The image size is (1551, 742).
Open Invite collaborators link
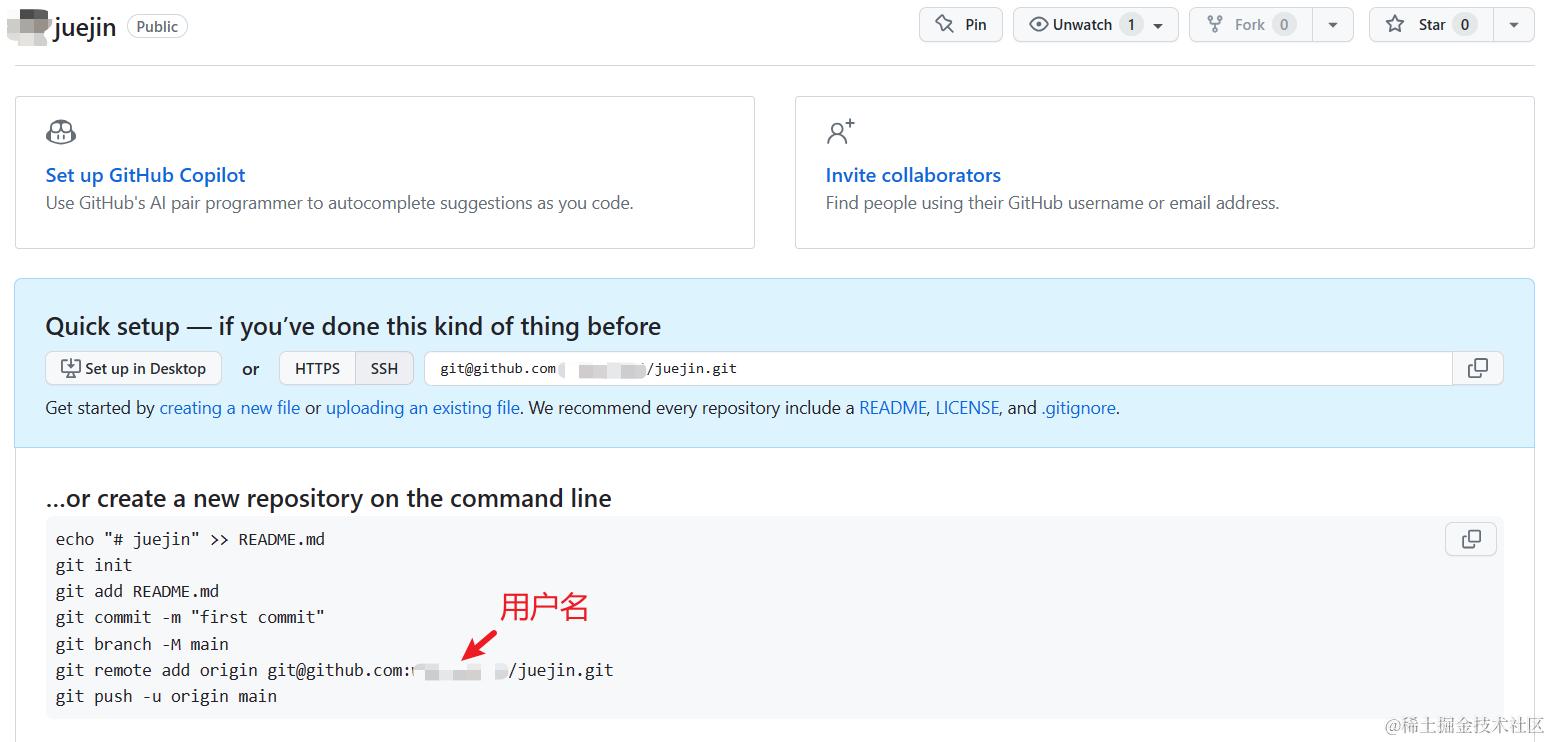913,175
